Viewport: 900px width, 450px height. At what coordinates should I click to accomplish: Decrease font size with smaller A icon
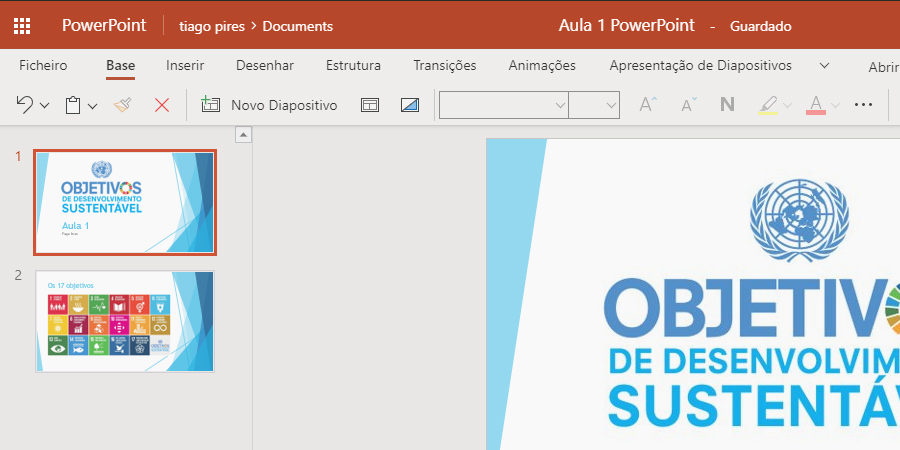(x=689, y=105)
